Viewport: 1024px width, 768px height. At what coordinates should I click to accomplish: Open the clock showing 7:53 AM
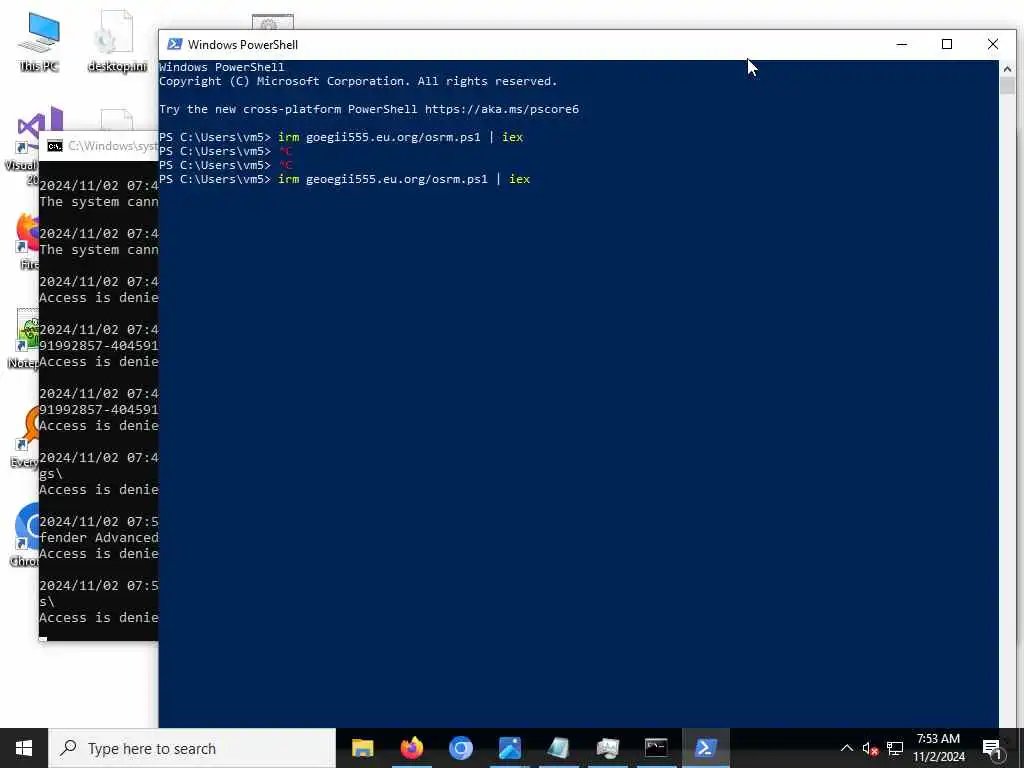(x=938, y=748)
